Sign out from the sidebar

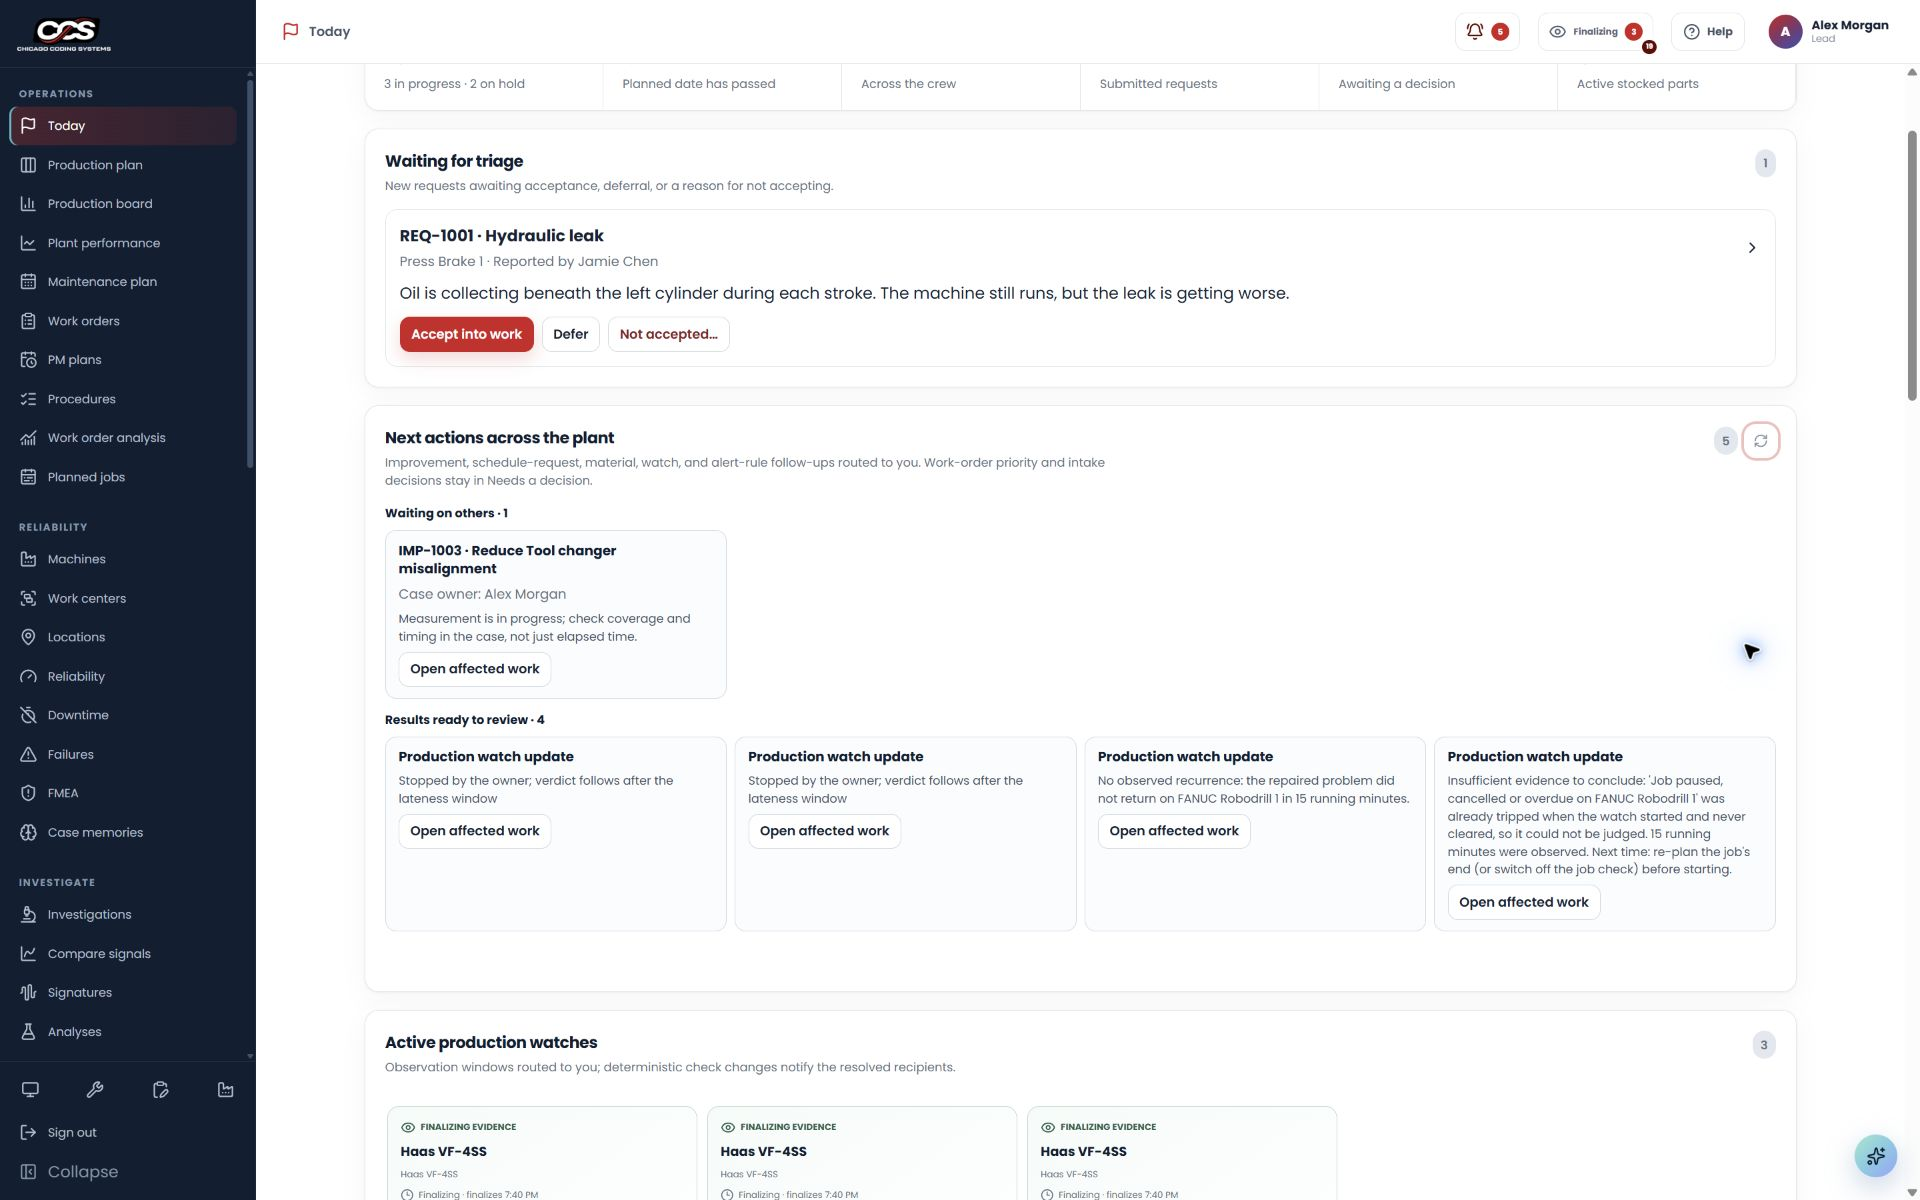coord(124,1133)
